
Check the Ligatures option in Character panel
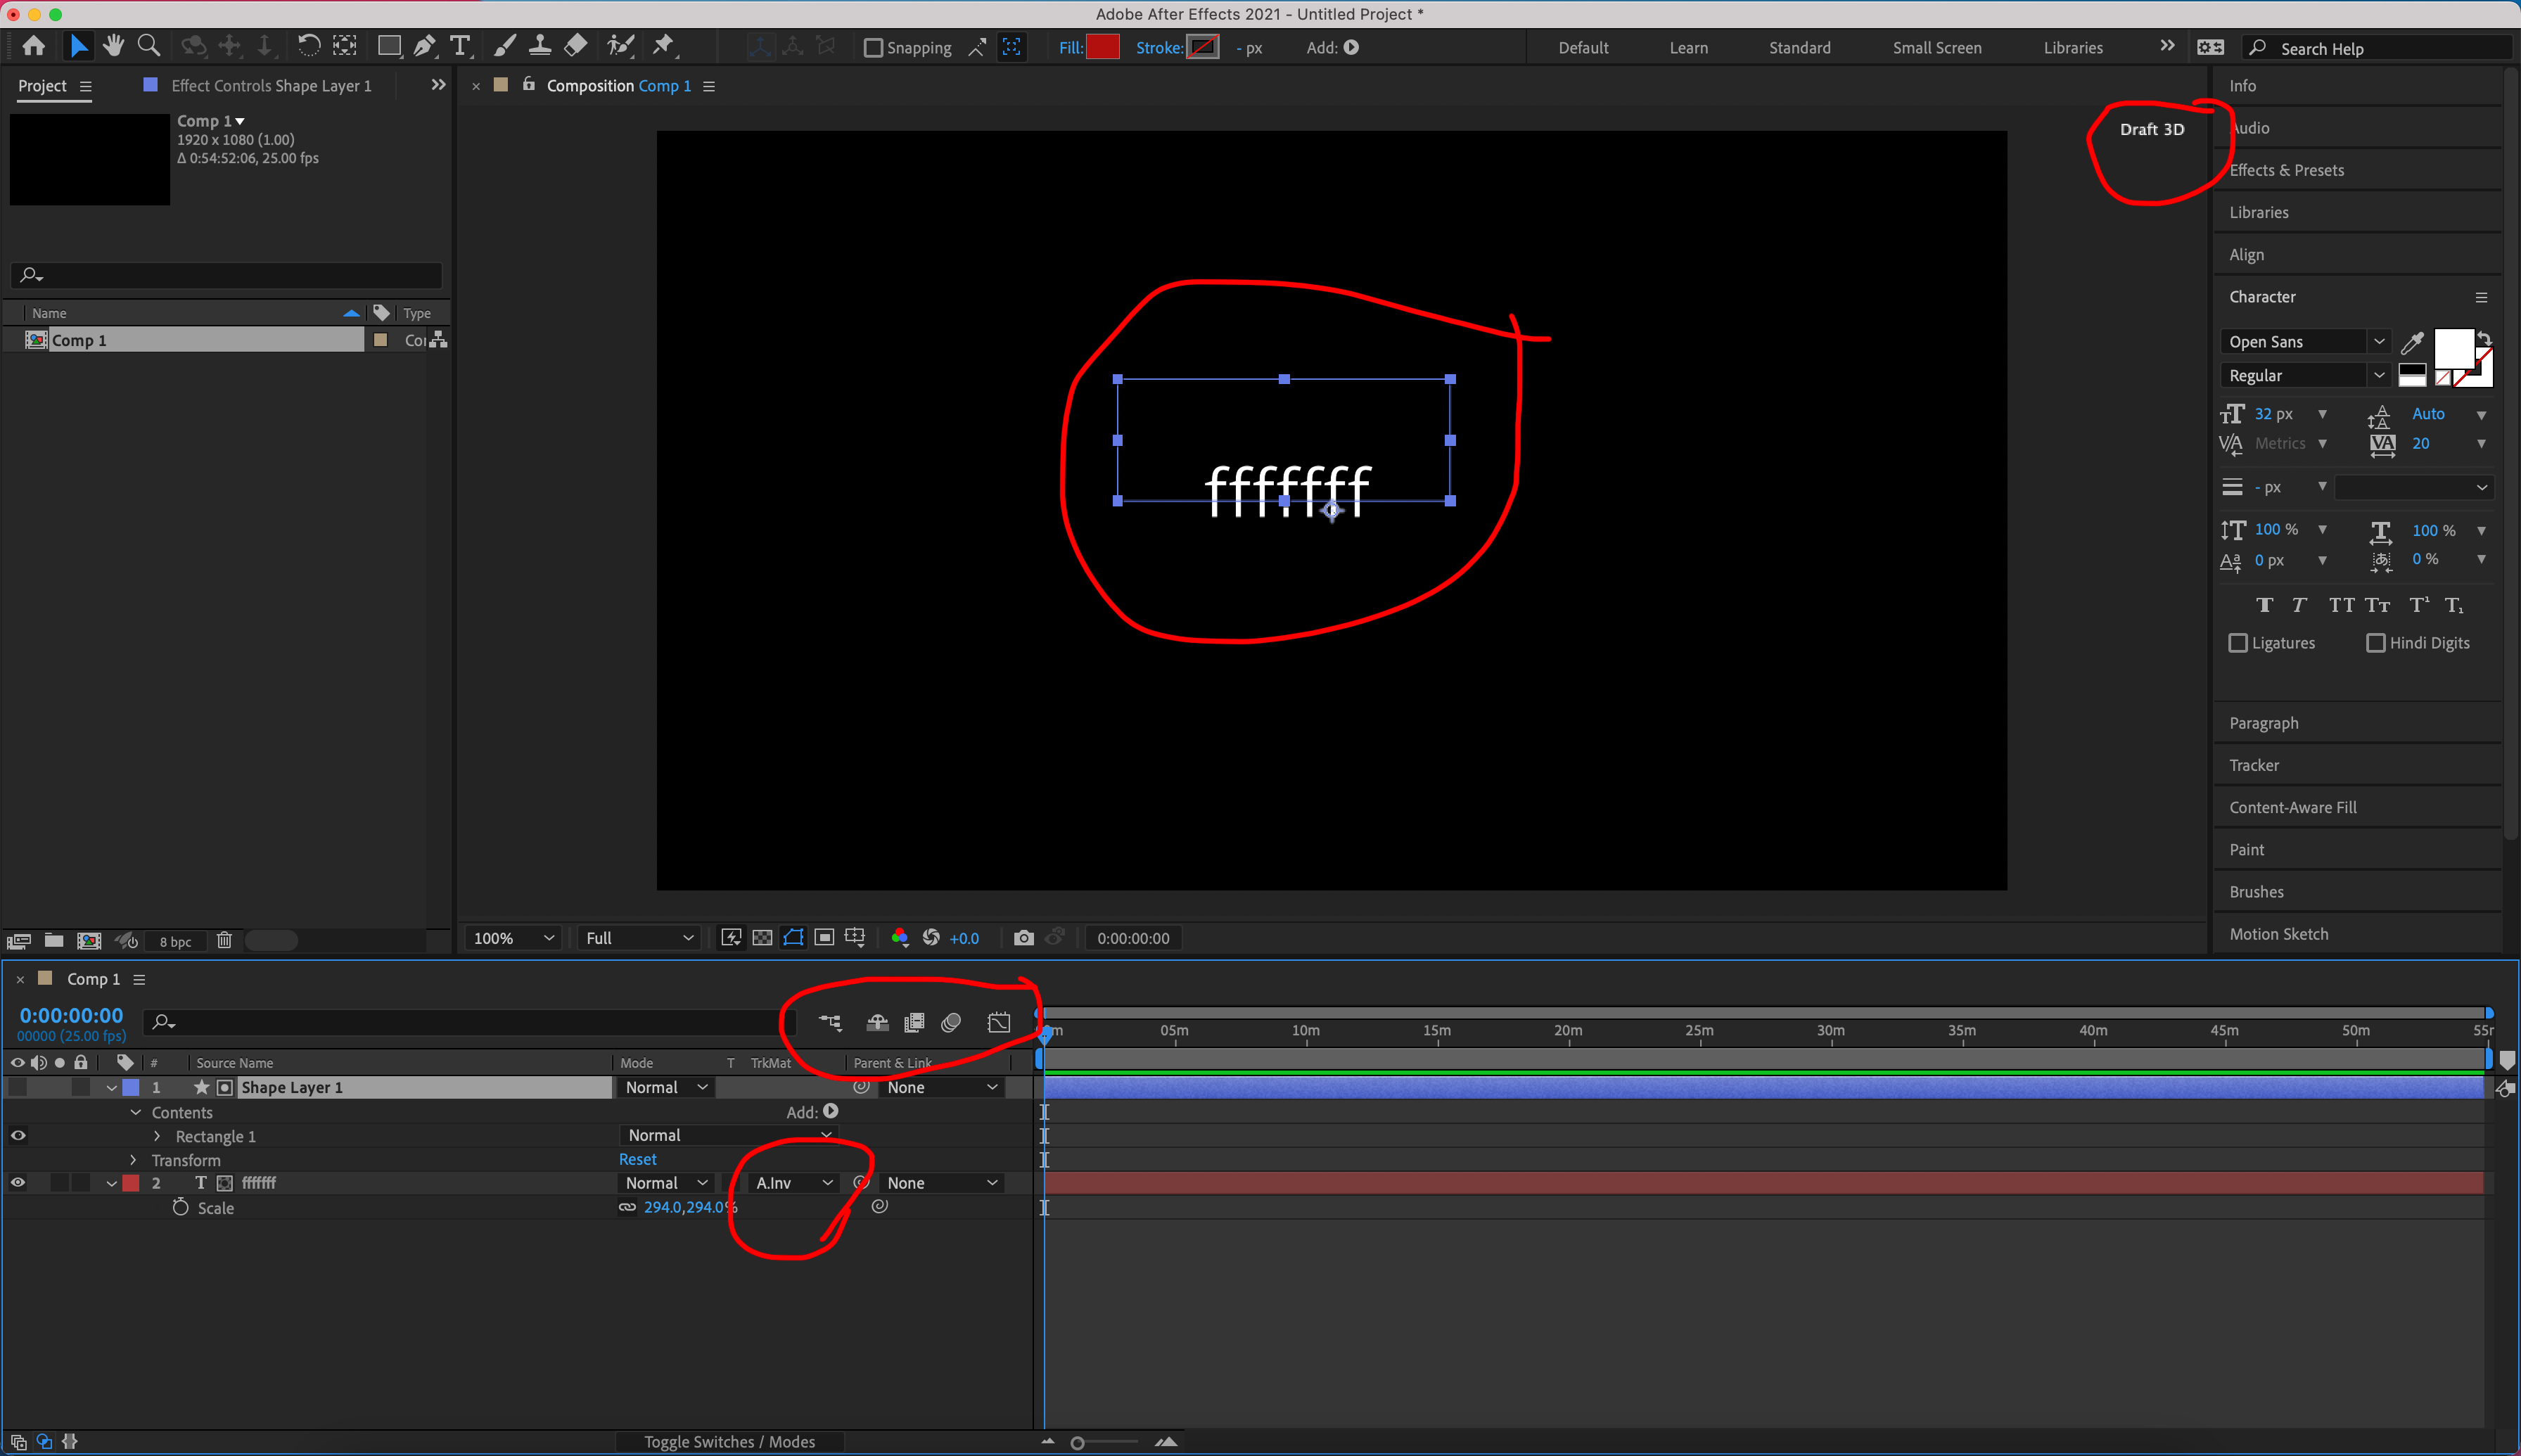[x=2239, y=643]
